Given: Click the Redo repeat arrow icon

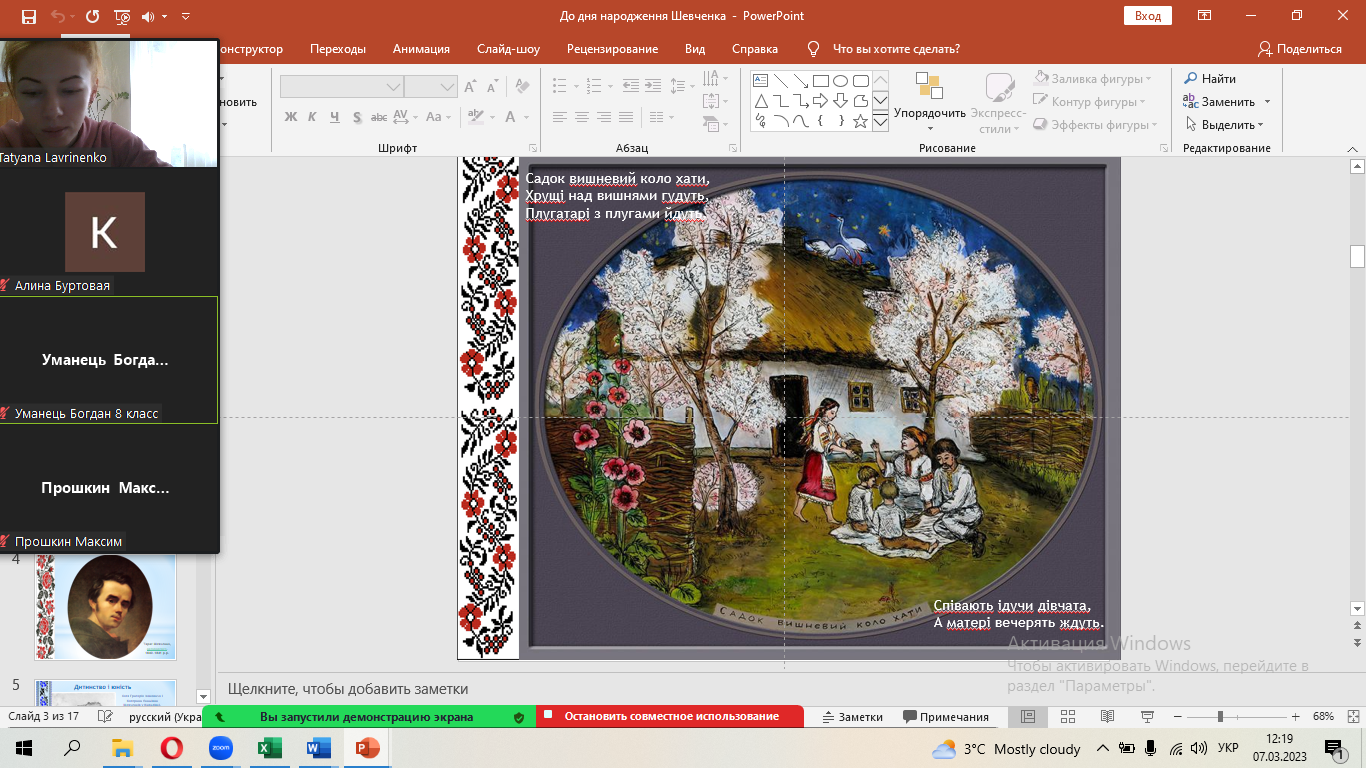Looking at the screenshot, I should (x=93, y=17).
